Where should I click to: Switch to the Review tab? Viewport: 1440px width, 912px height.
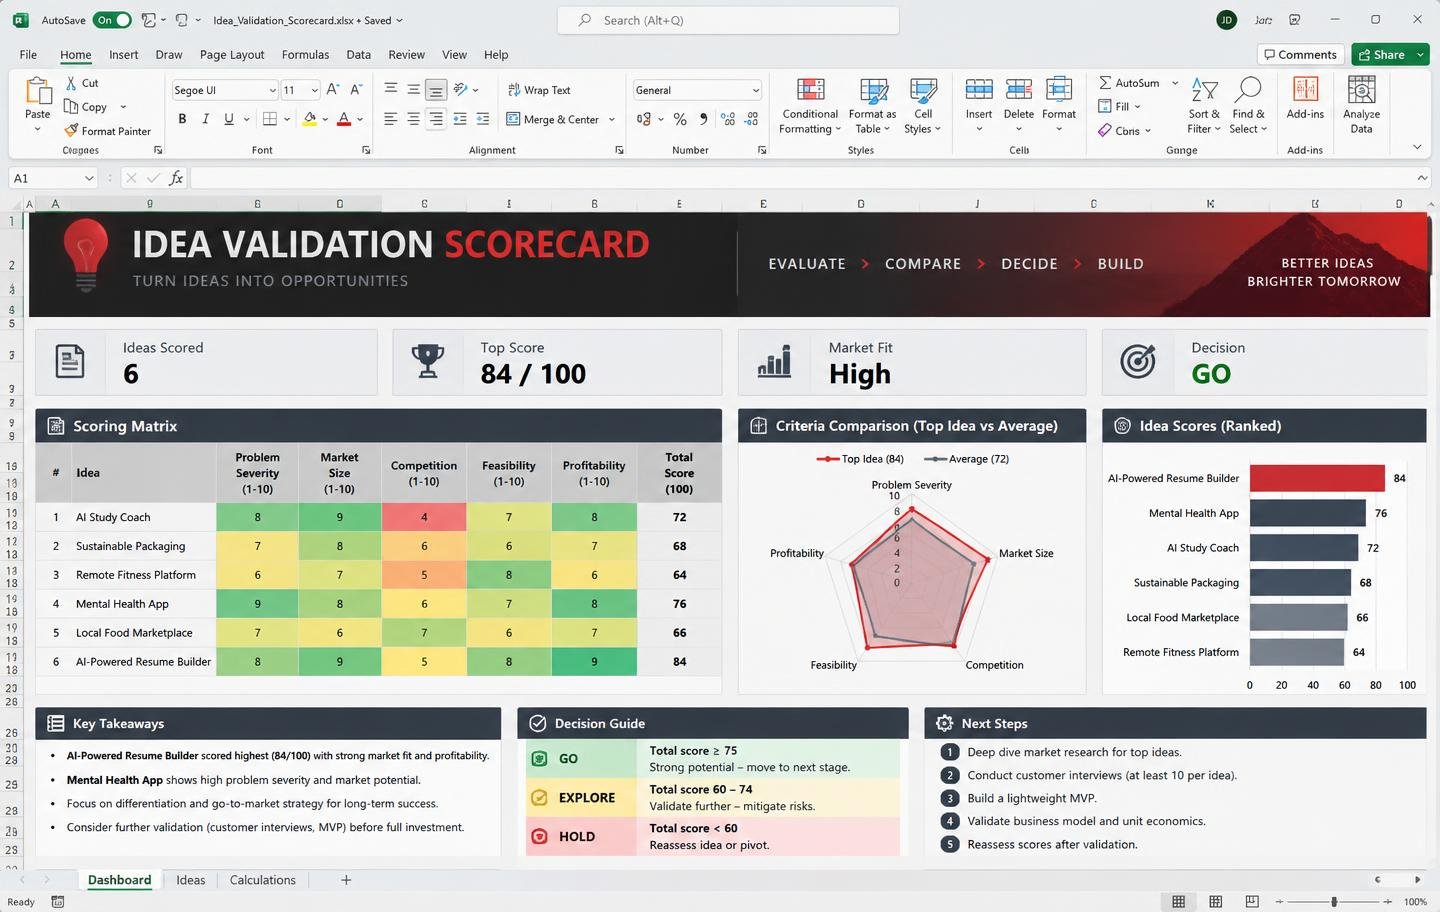point(406,55)
